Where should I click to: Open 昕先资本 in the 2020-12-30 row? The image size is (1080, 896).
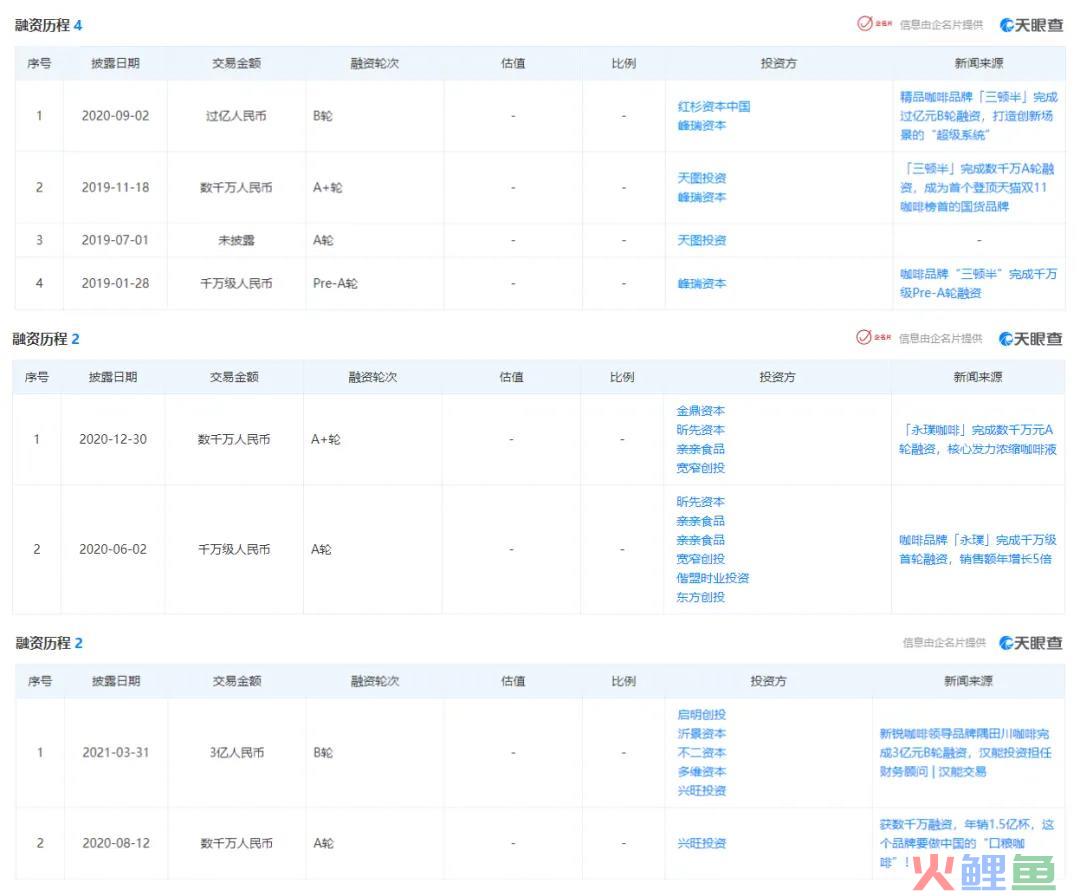[700, 430]
